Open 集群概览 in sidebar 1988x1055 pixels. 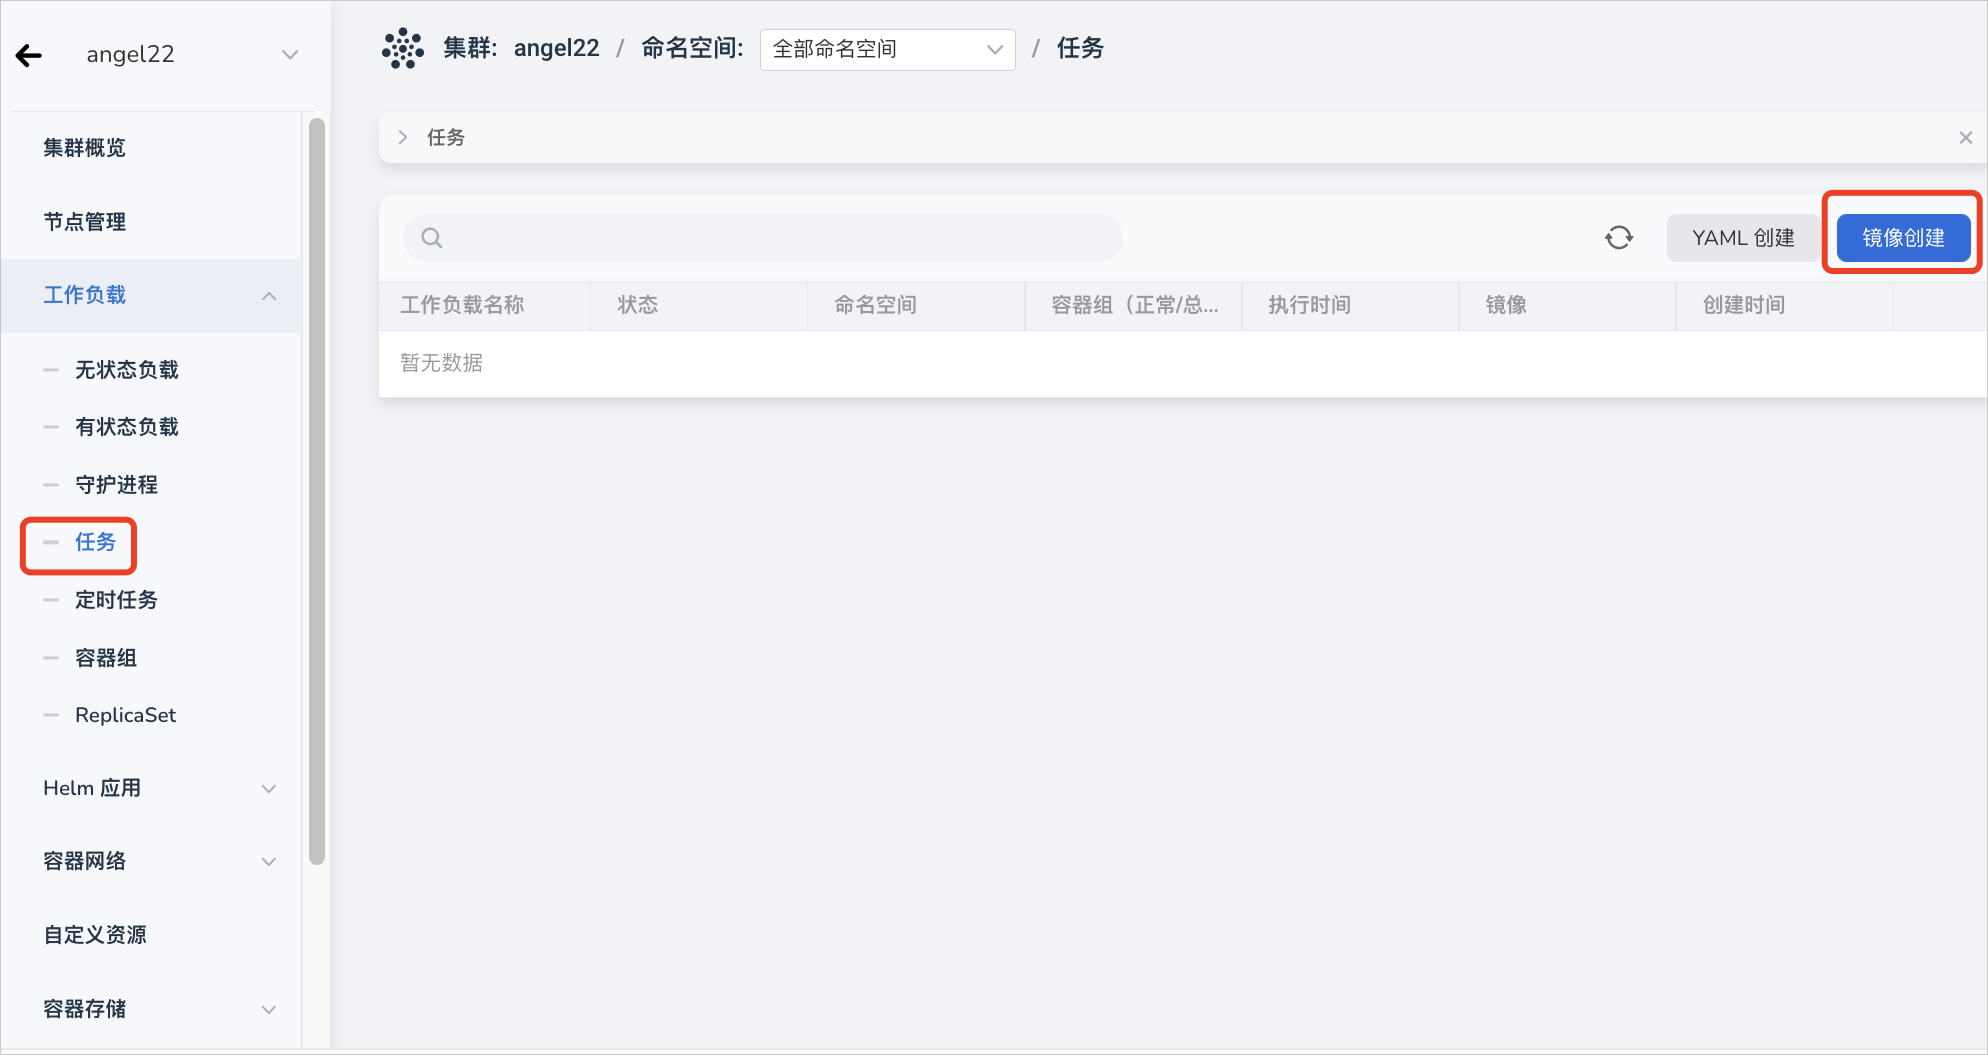point(85,148)
